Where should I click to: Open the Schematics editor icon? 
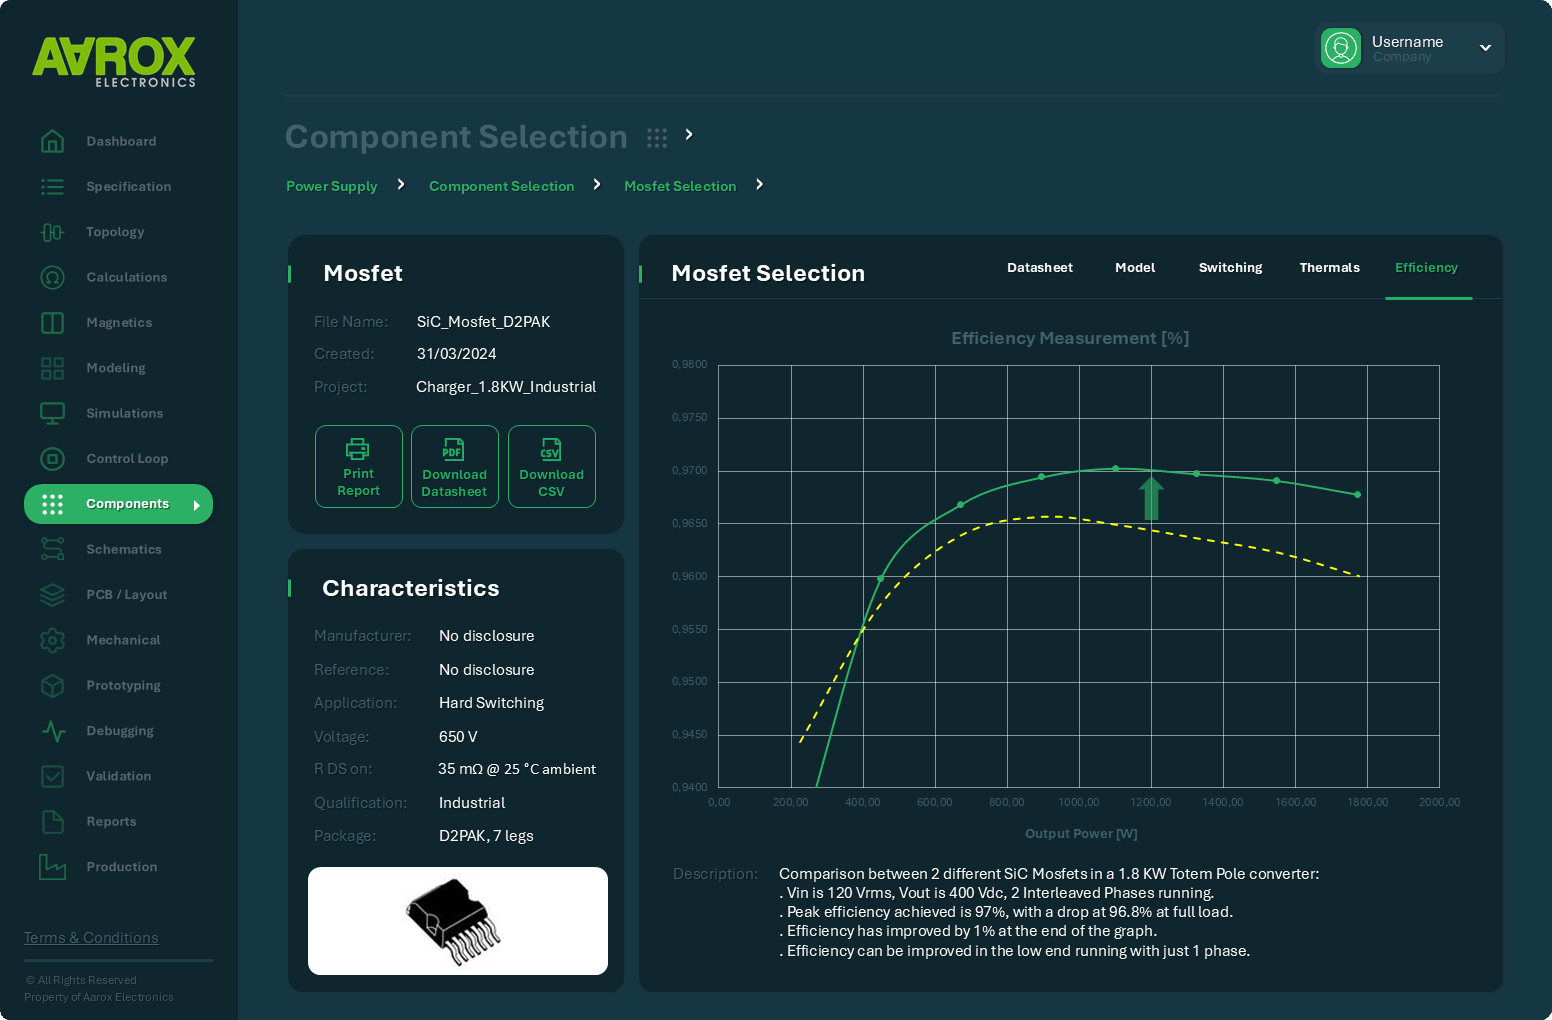[x=52, y=549]
